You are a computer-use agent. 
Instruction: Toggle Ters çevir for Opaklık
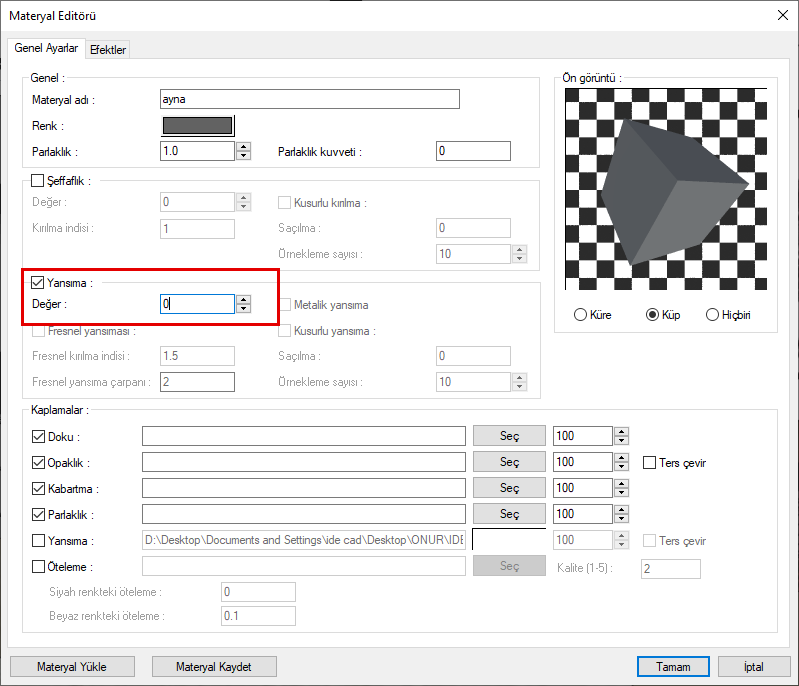pos(650,463)
